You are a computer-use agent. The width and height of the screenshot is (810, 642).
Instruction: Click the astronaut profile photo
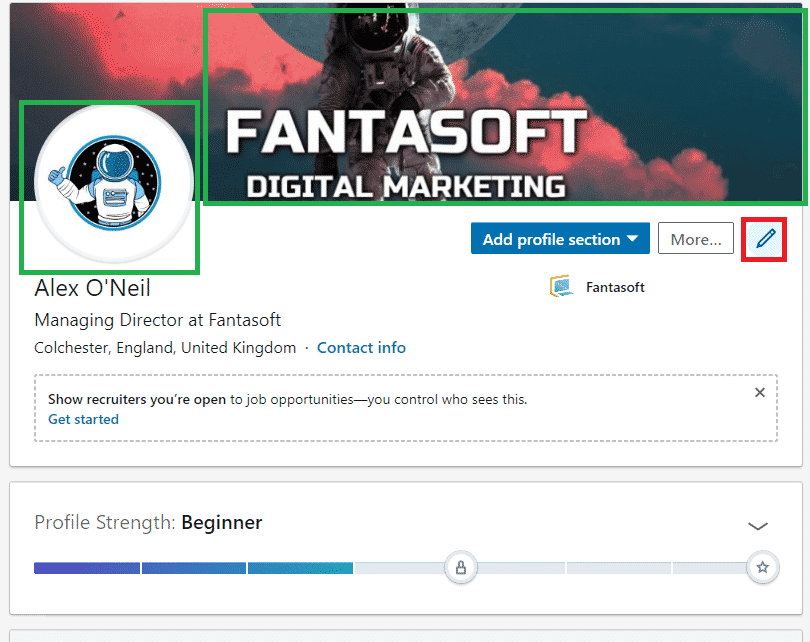click(114, 182)
